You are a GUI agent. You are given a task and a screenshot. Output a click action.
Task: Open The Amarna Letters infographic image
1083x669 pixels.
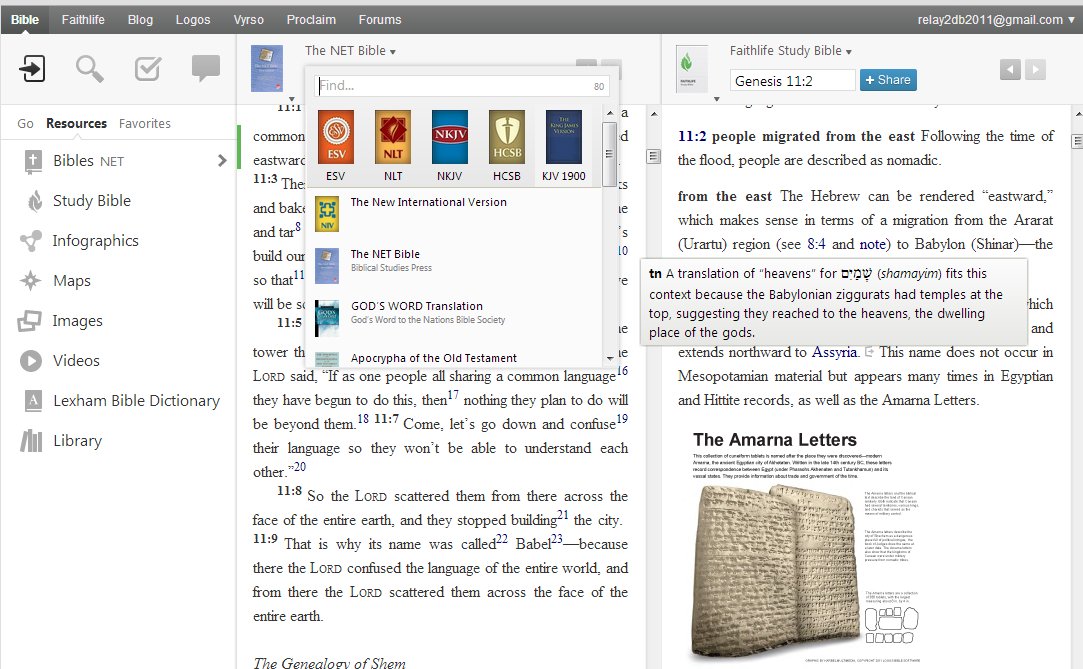click(805, 547)
